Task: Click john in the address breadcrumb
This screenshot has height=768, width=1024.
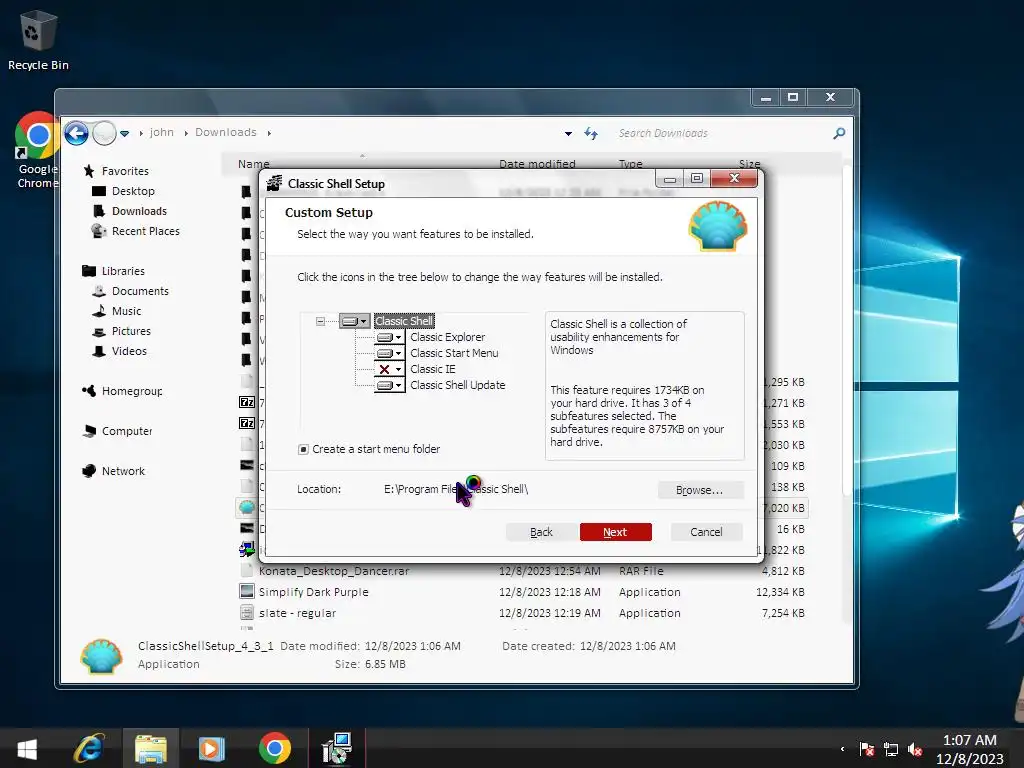Action: [161, 133]
